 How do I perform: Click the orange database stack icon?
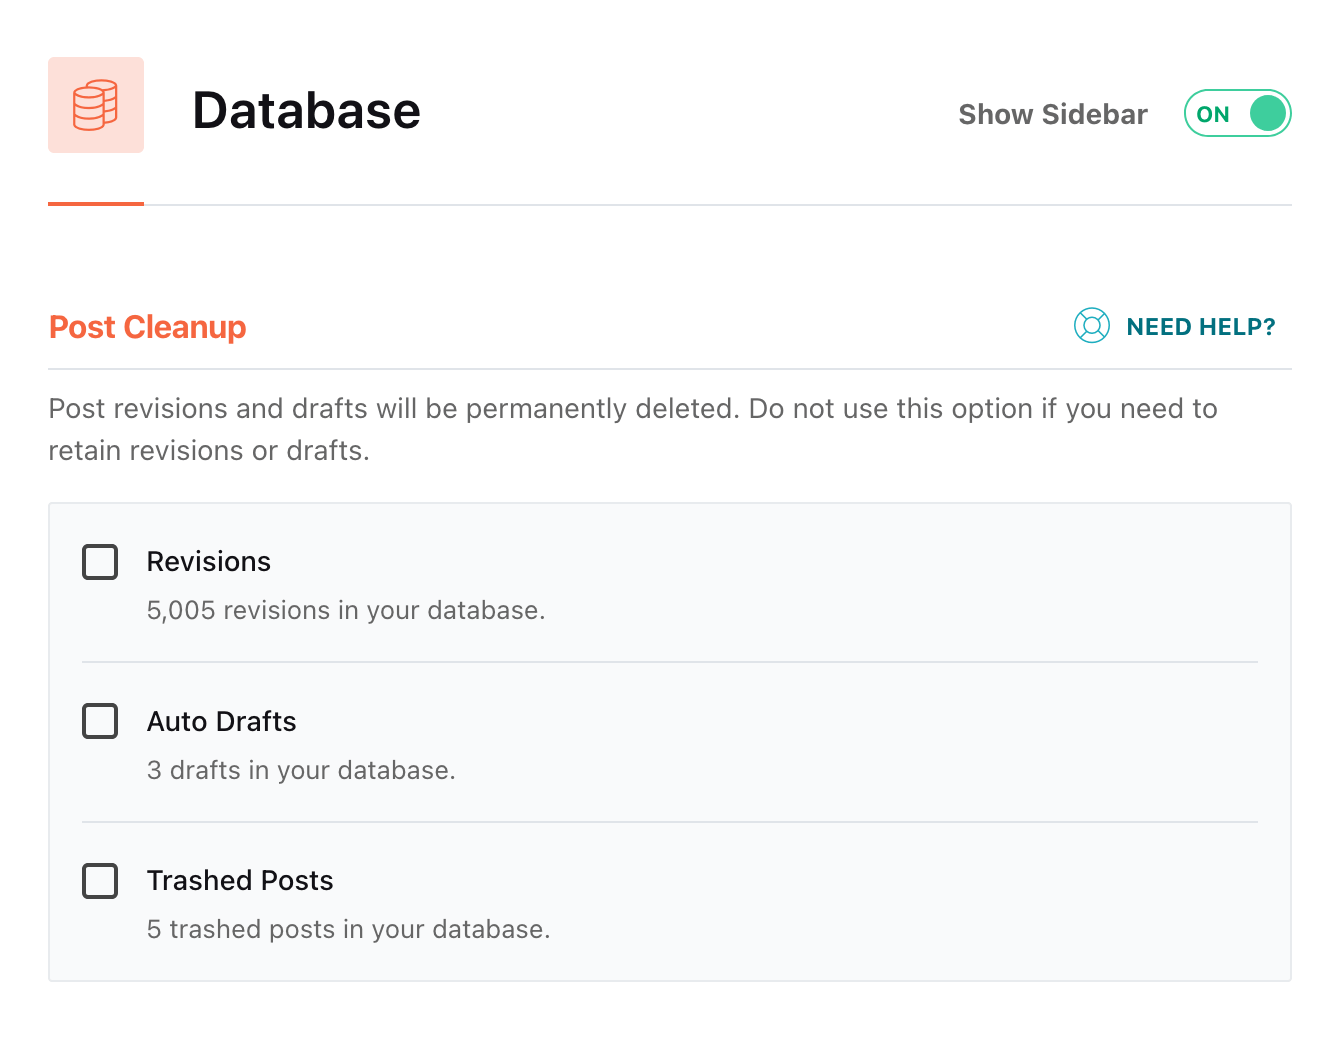[96, 105]
